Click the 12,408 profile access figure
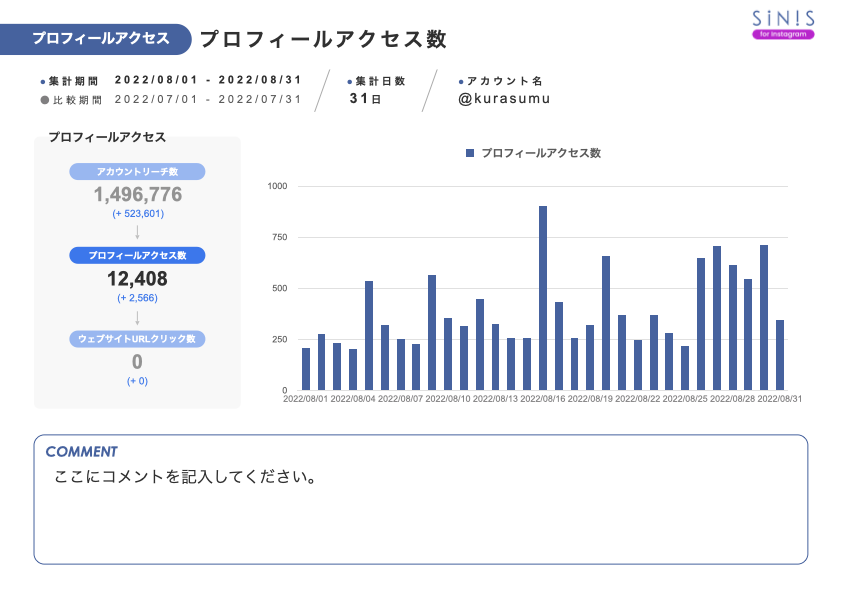Image resolution: width=841 pixels, height=595 pixels. tap(139, 277)
